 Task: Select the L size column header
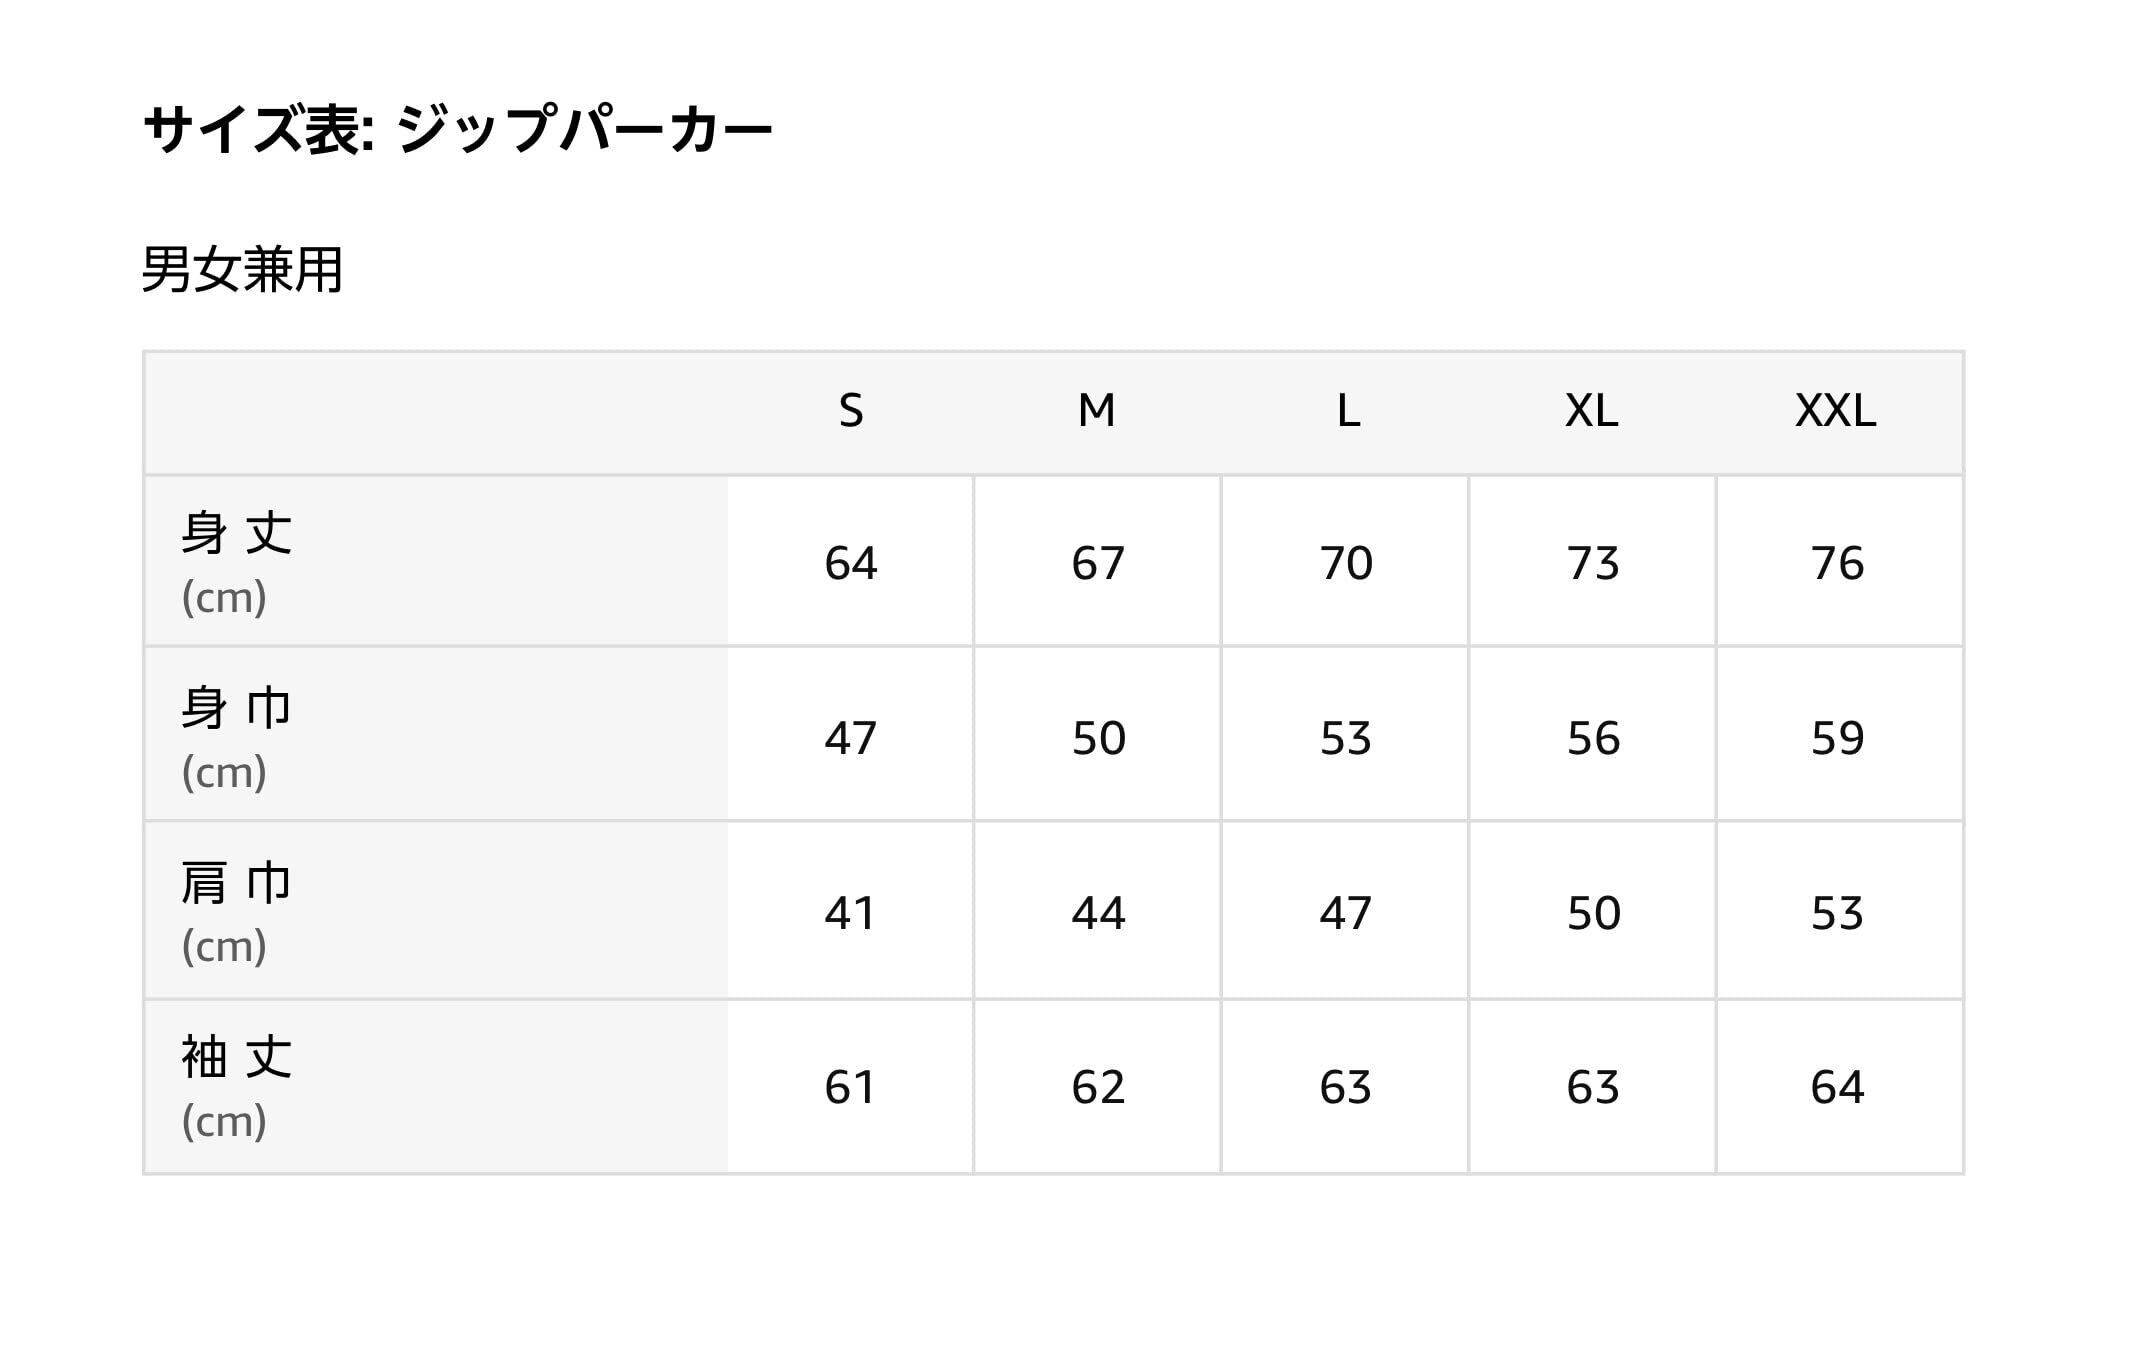(1347, 411)
